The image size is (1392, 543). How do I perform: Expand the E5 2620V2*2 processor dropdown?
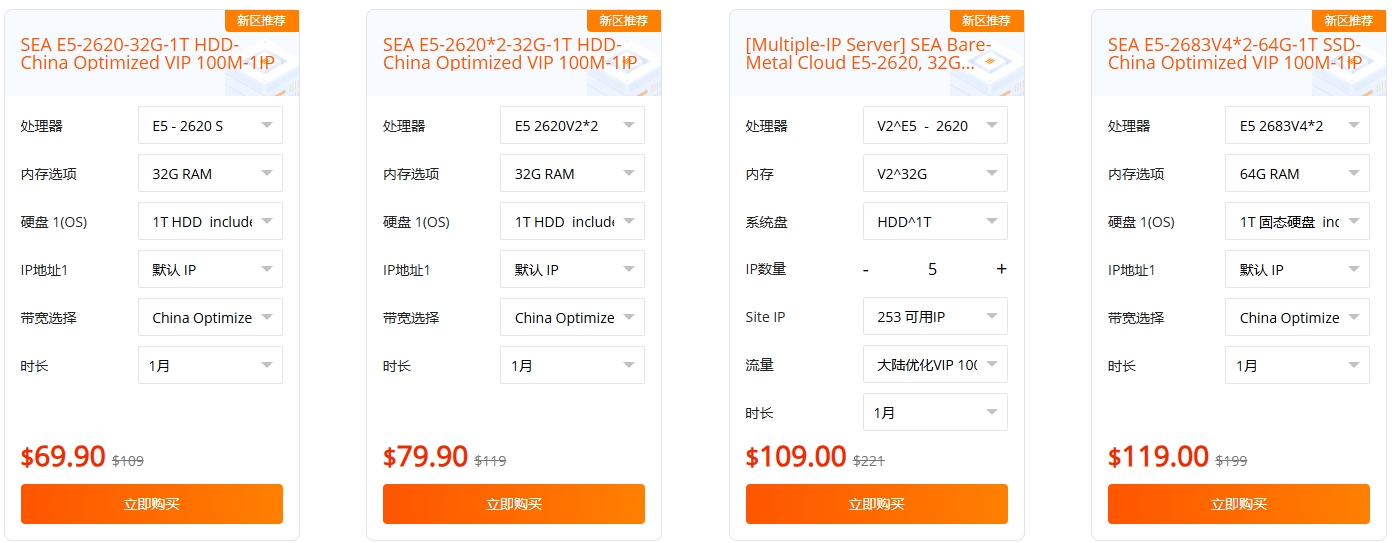(572, 126)
